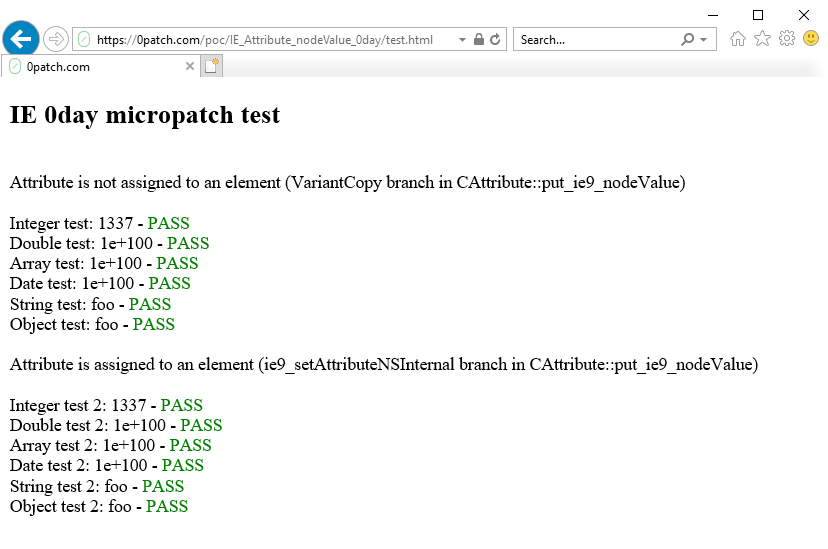Viewport: 828px width, 549px height.
Task: Click PASS next to 'Date test 2:'
Action: (183, 466)
